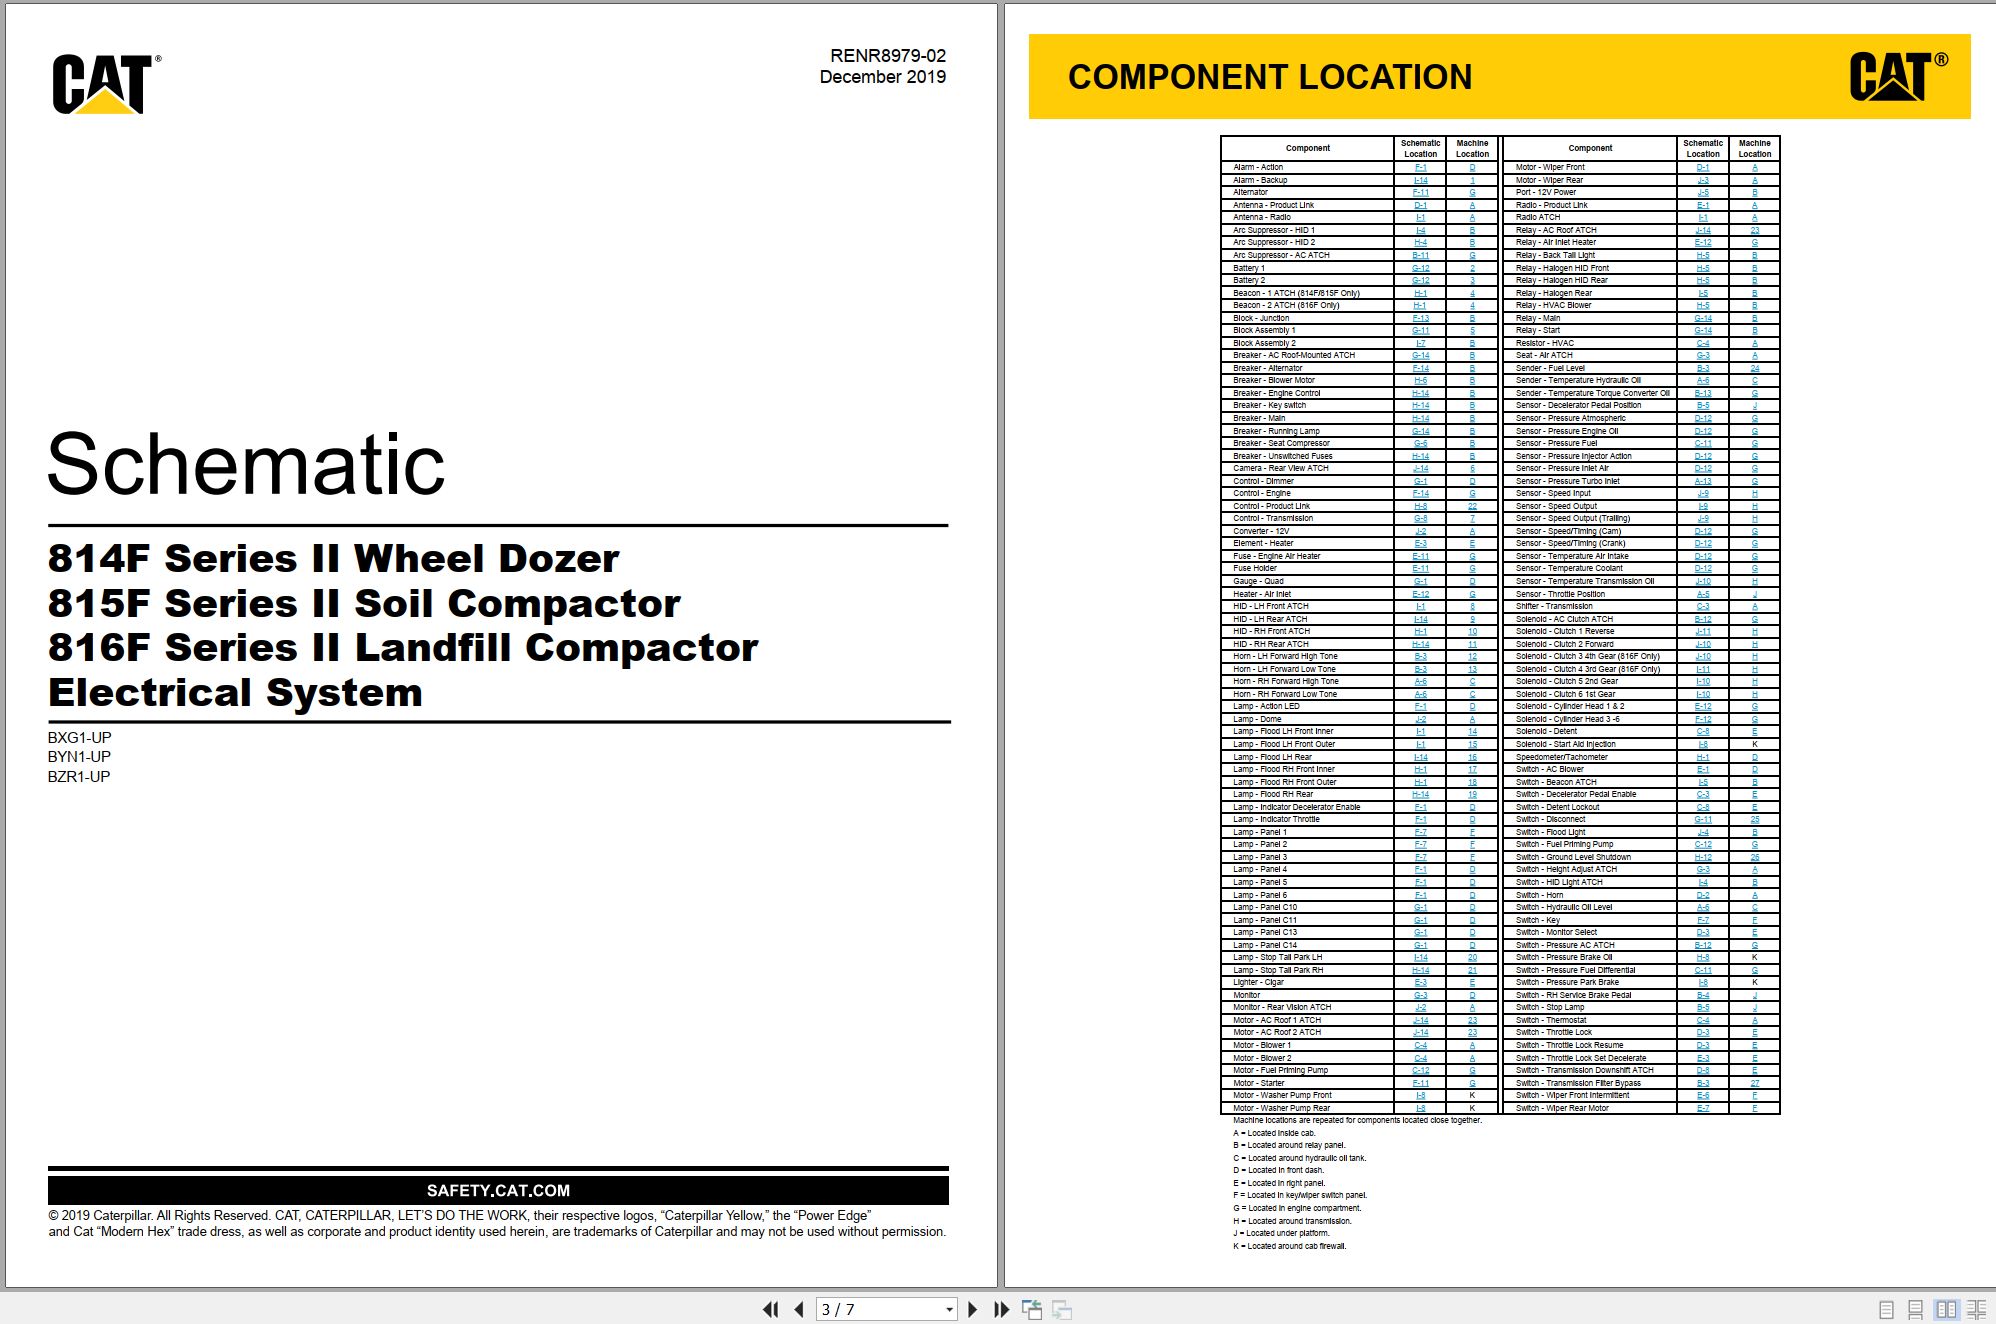Click the CAT logo on the cover page

coord(105,84)
